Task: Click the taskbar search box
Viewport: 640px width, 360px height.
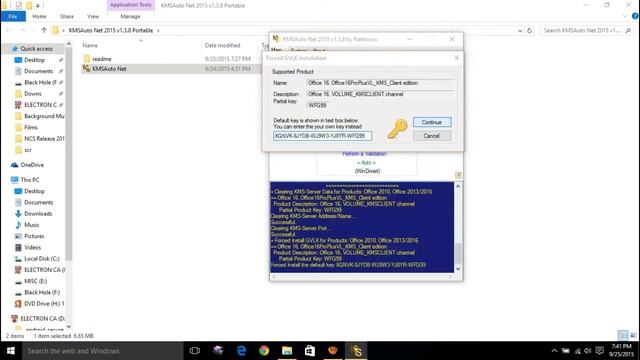Action: tap(102, 351)
